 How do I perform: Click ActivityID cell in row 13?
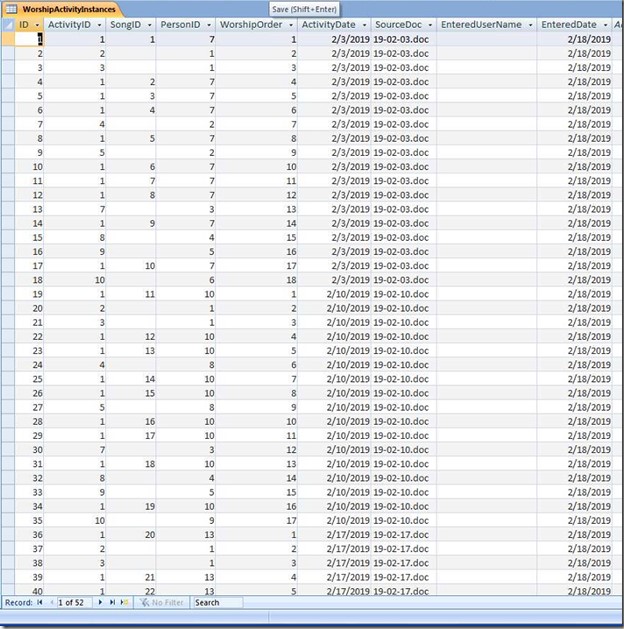click(x=75, y=209)
